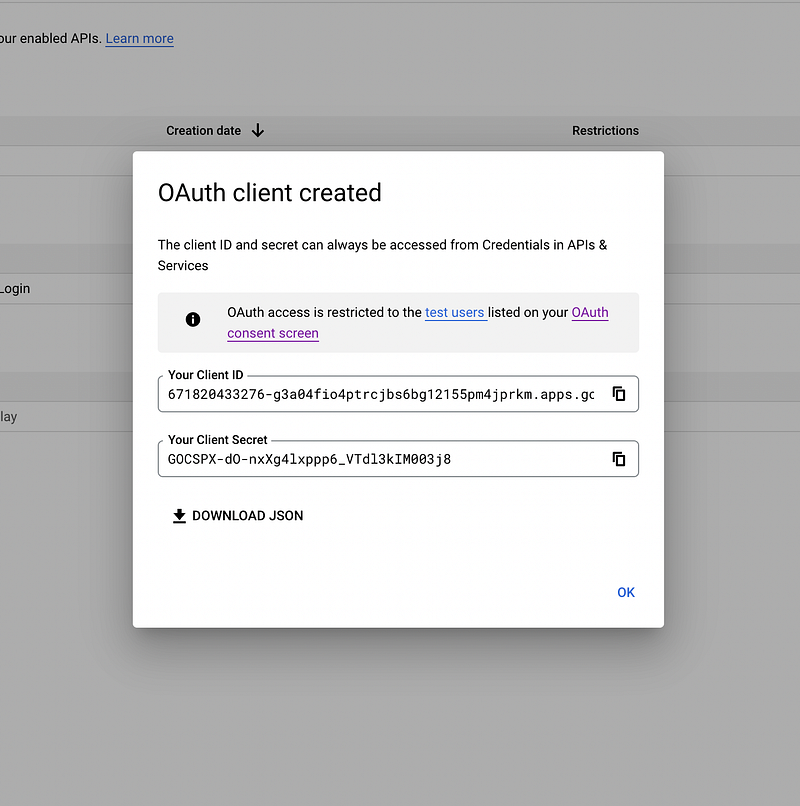
Task: Open the Learn more link
Action: 139,39
